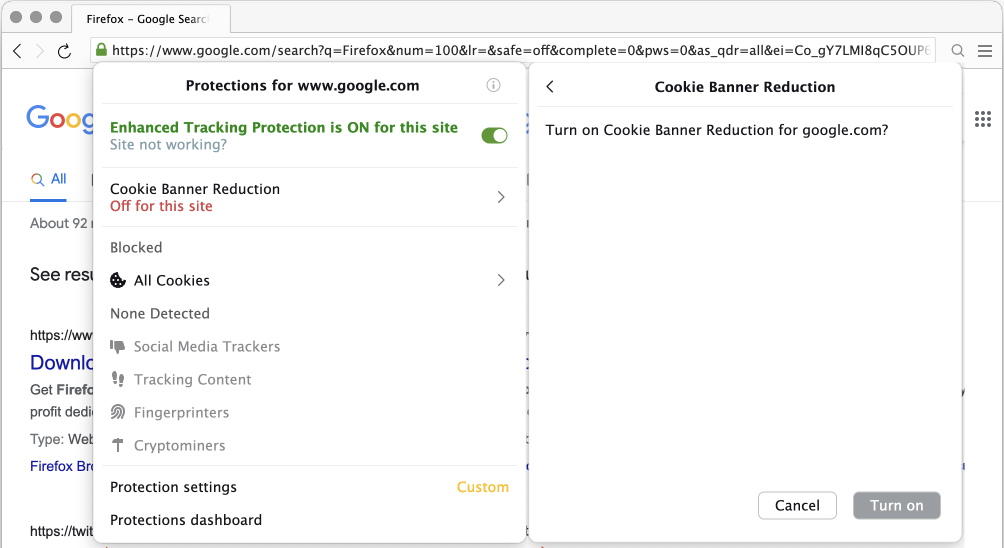This screenshot has height=548, width=1004.
Task: Expand the Cookie Banner Reduction row
Action: [x=310, y=197]
